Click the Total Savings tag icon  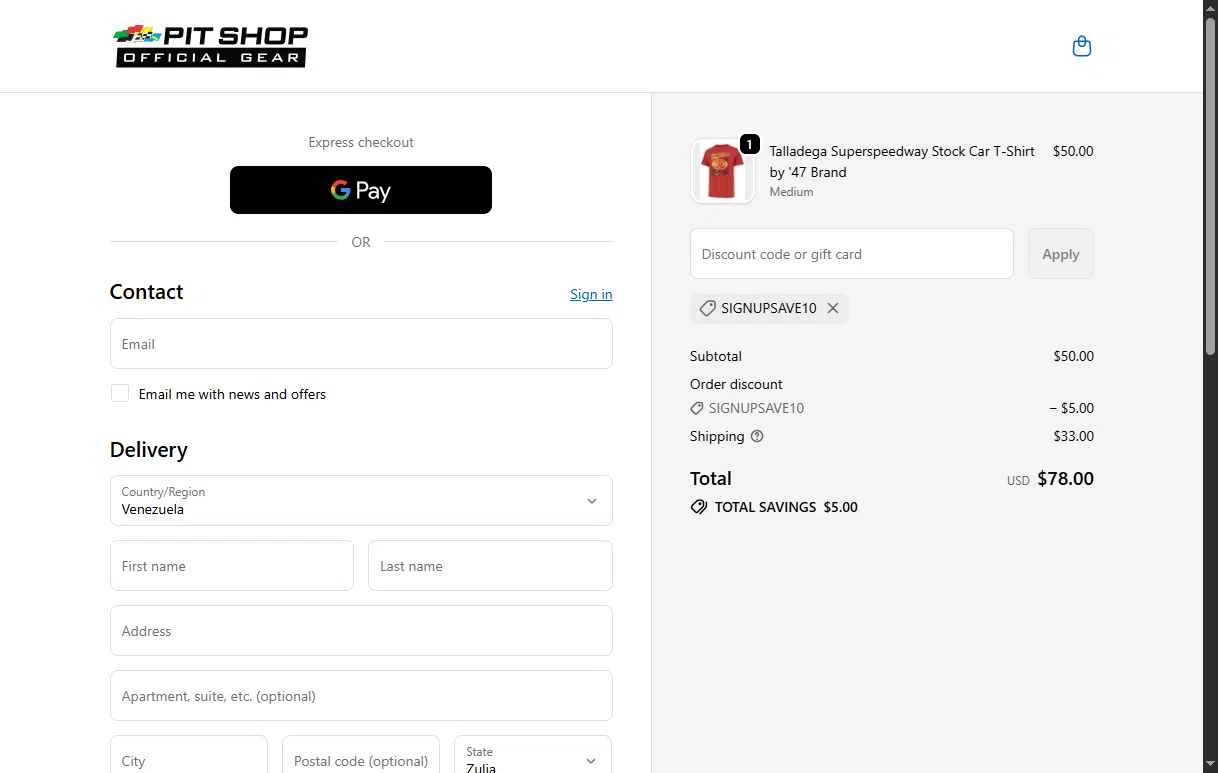[699, 507]
